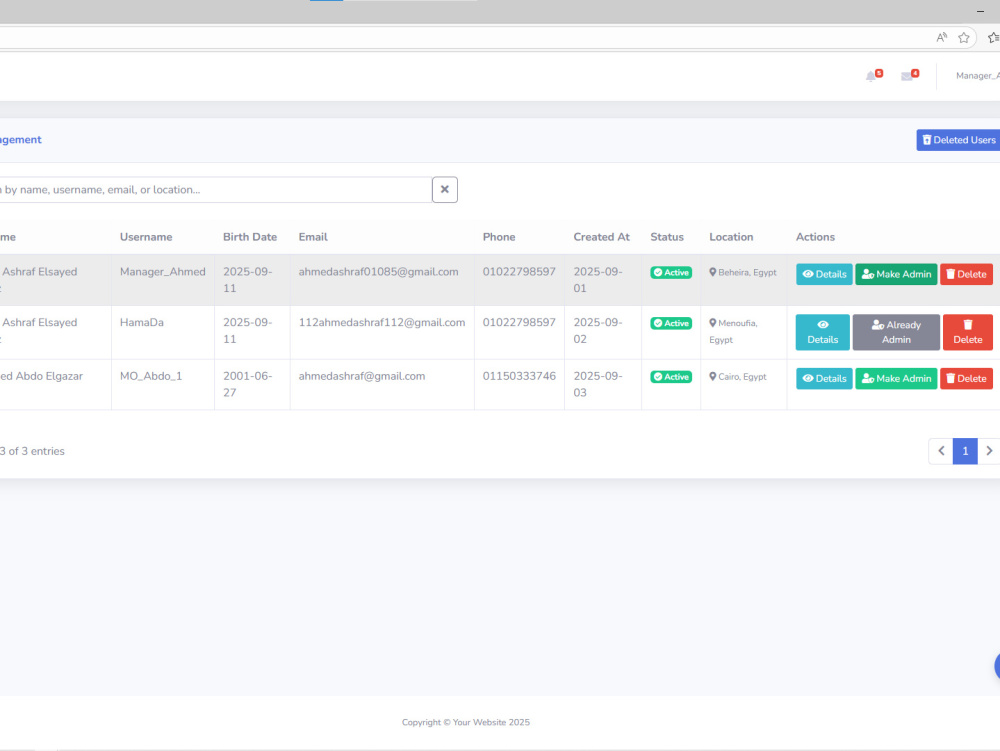Viewport: 1000px width, 751px height.
Task: Click the Location column header
Action: pos(731,237)
